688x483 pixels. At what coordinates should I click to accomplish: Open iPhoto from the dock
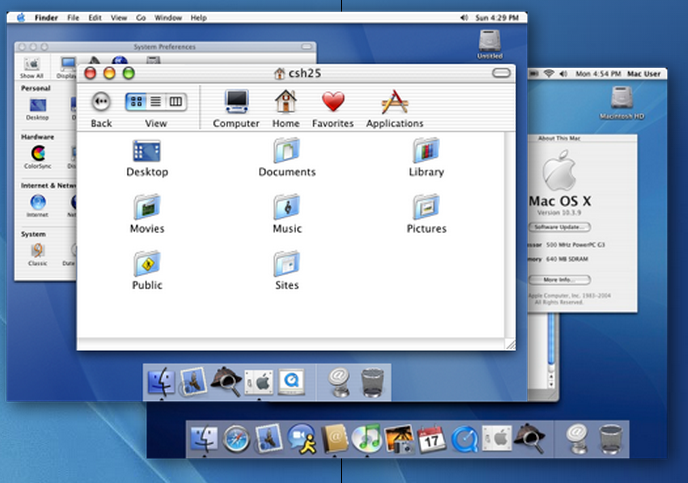click(399, 438)
